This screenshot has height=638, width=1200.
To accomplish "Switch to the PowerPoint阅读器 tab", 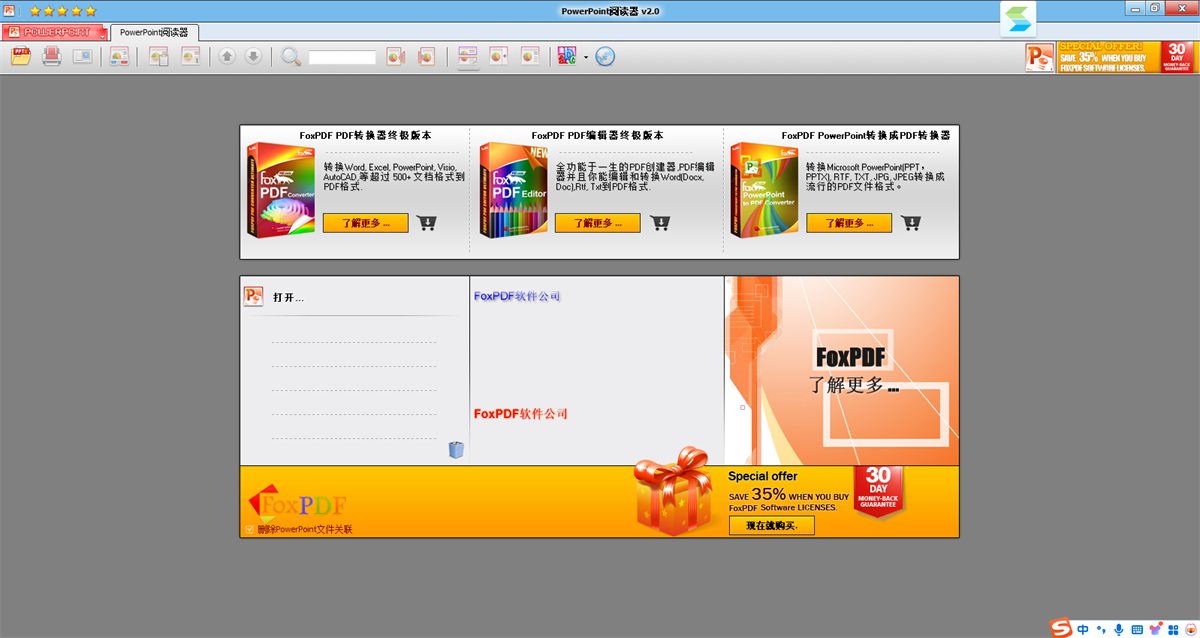I will [153, 32].
